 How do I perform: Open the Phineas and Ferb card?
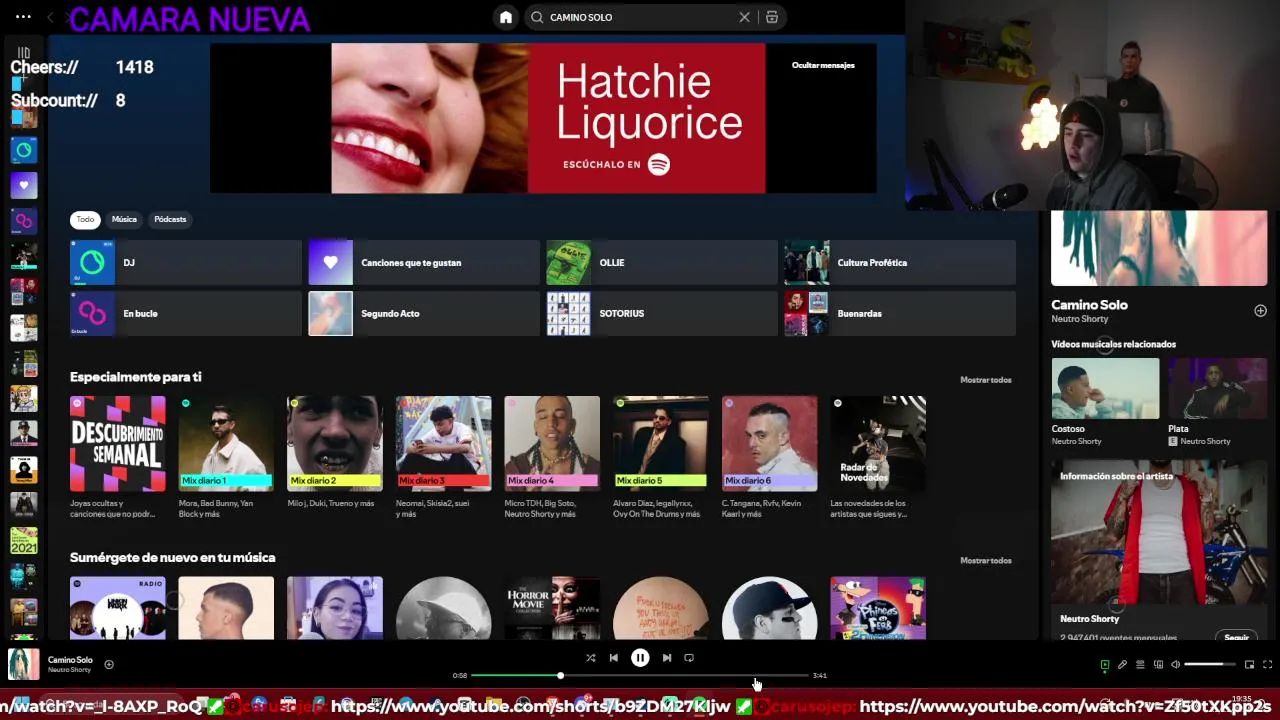878,608
